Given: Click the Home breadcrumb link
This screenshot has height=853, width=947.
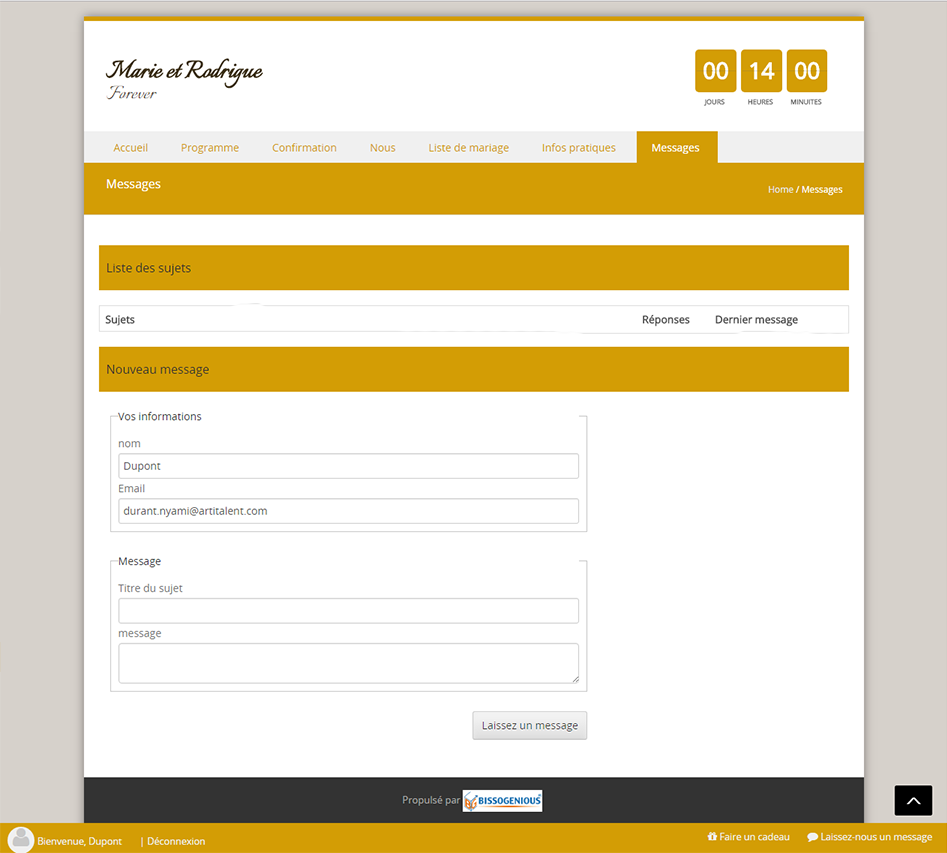Looking at the screenshot, I should (x=780, y=189).
